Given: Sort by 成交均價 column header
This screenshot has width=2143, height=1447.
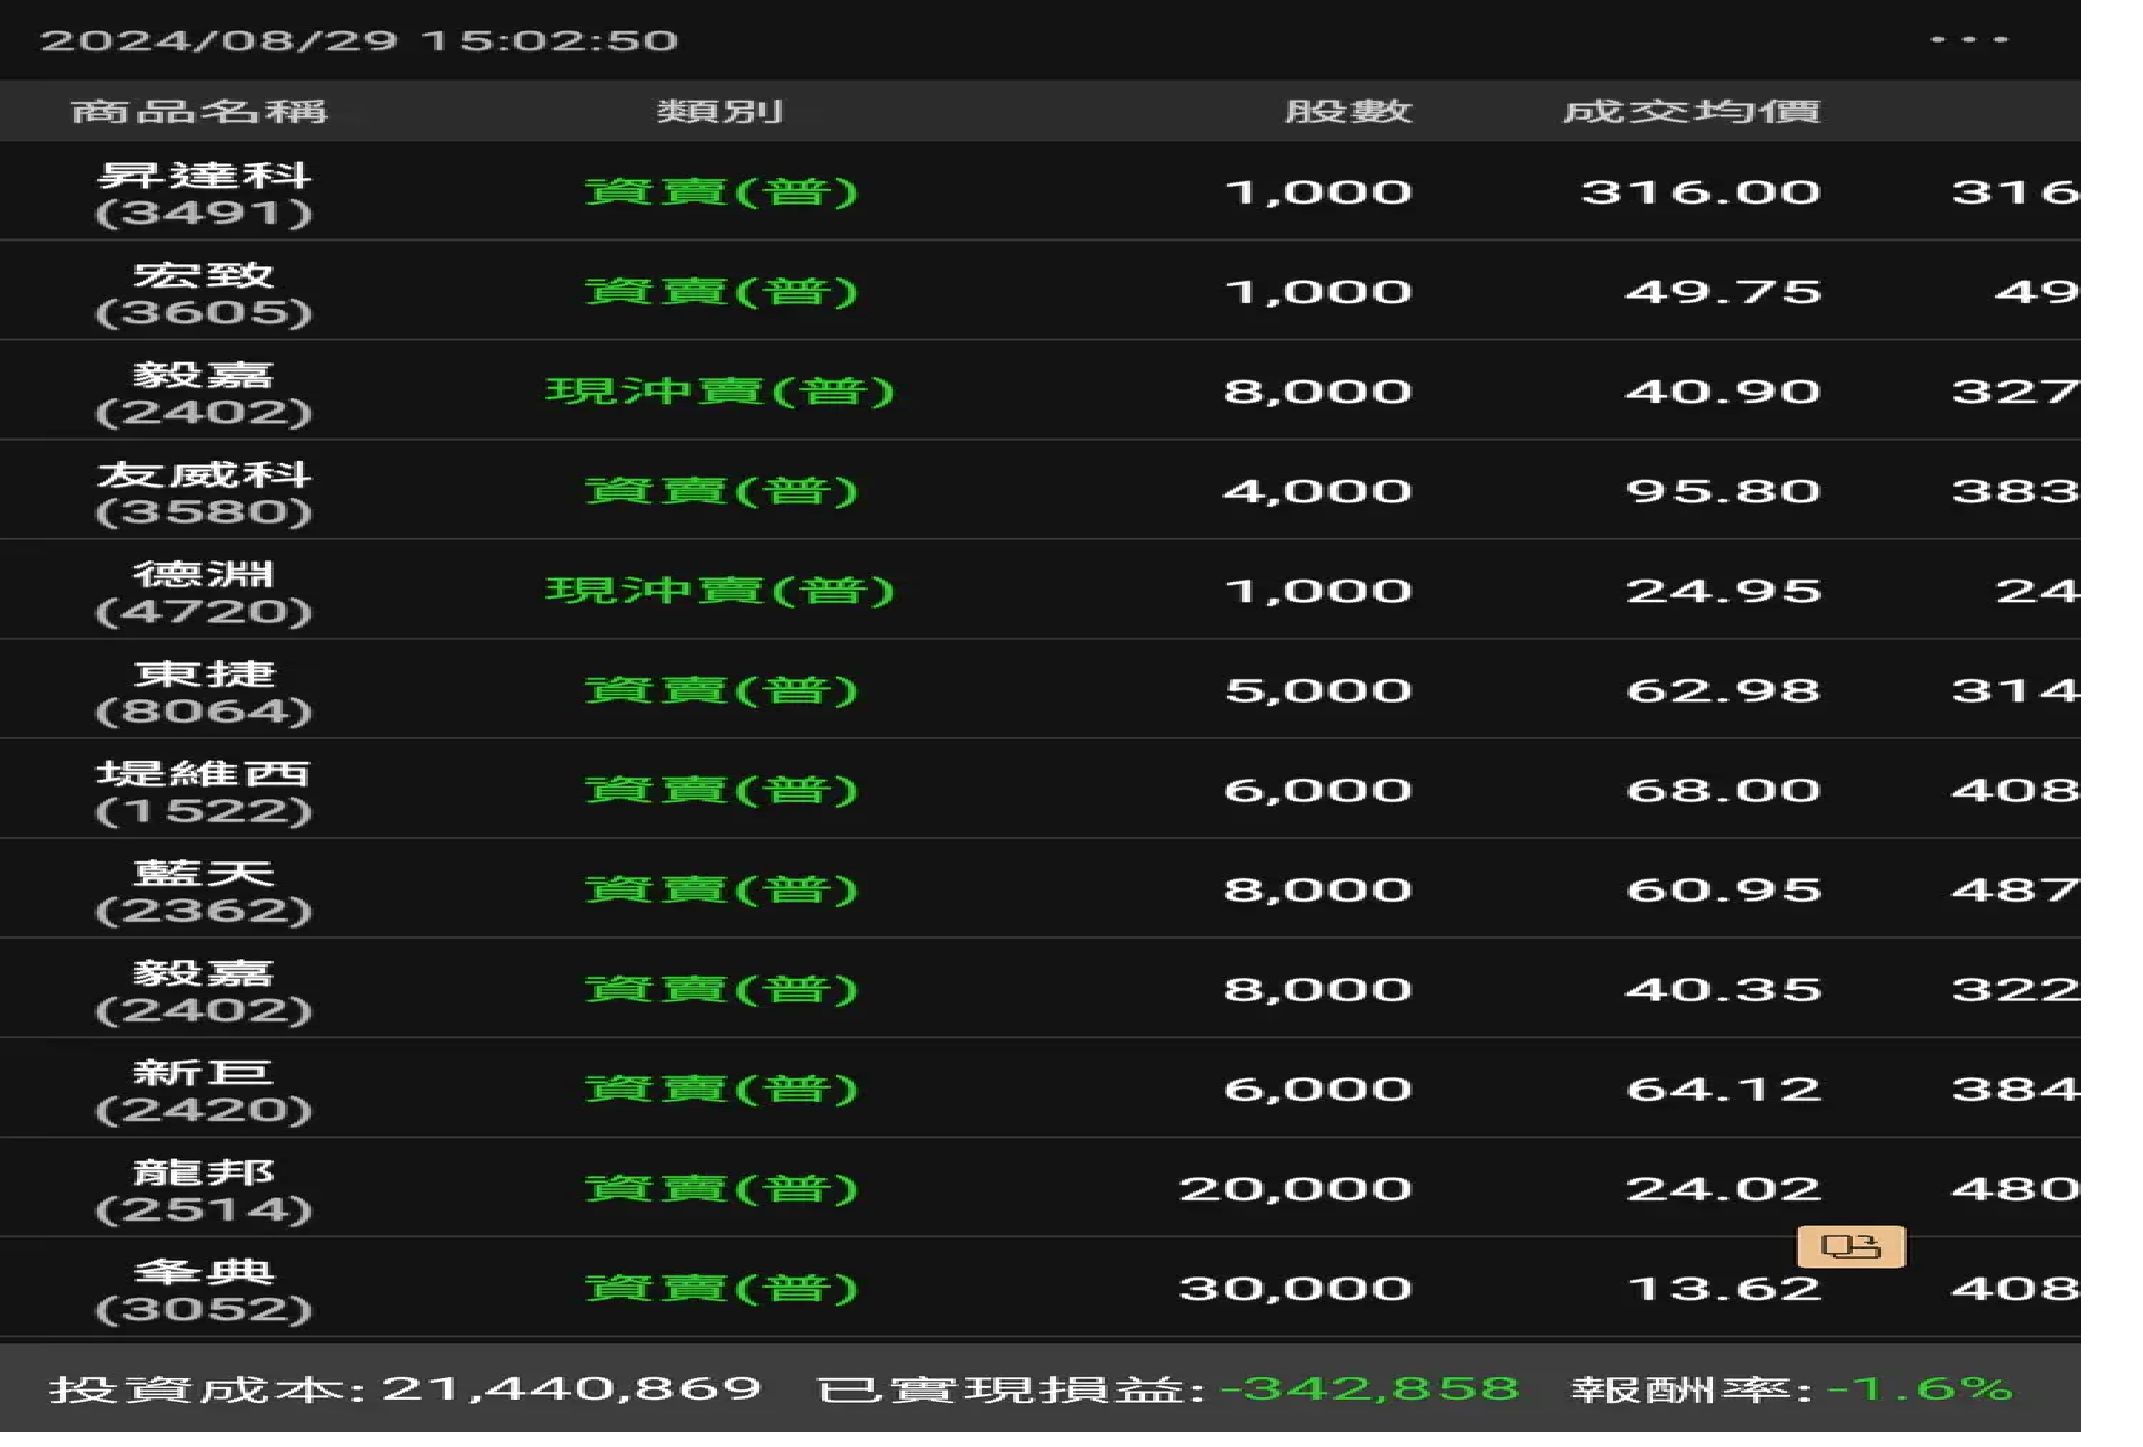Looking at the screenshot, I should click(1692, 111).
